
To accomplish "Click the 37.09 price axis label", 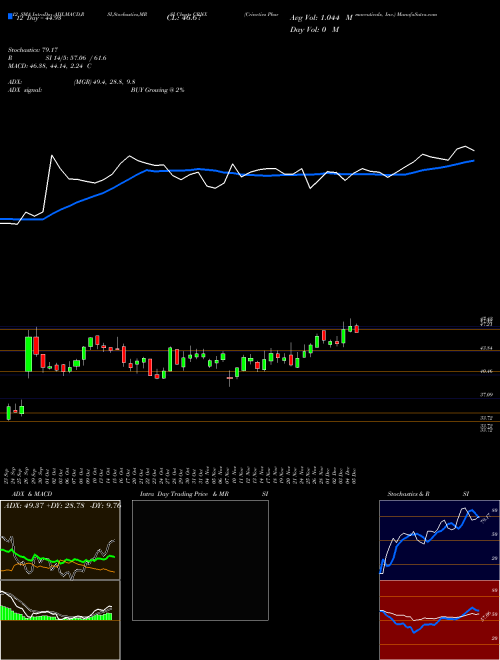I will point(487,395).
